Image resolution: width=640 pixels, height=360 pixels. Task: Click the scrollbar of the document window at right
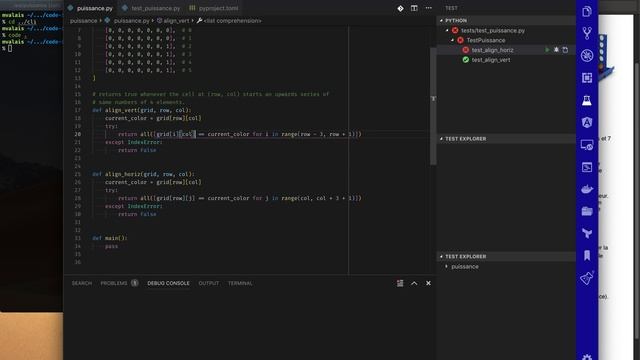(x=637, y=200)
